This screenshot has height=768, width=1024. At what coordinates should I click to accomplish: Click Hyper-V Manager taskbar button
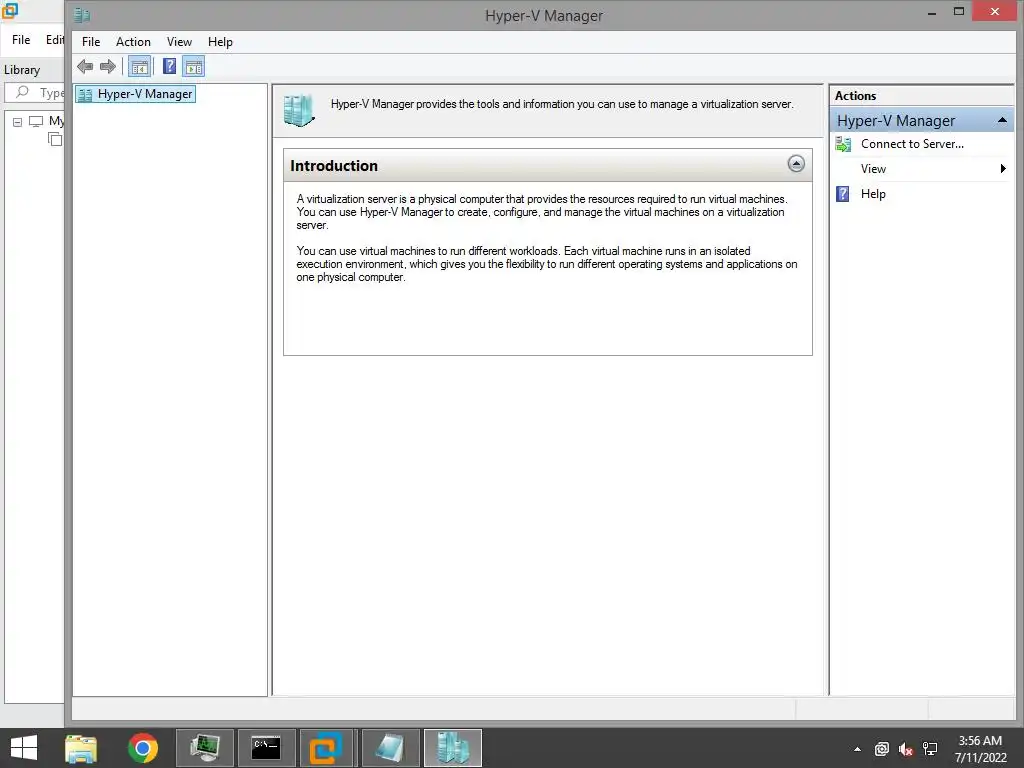(x=453, y=748)
